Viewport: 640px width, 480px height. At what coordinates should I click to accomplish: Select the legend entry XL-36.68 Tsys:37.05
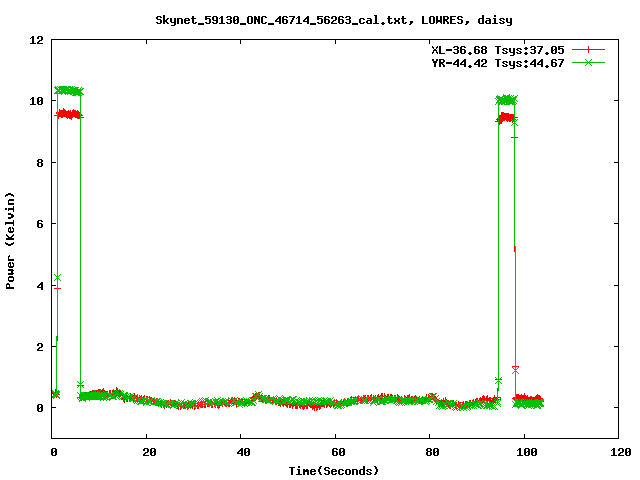498,50
